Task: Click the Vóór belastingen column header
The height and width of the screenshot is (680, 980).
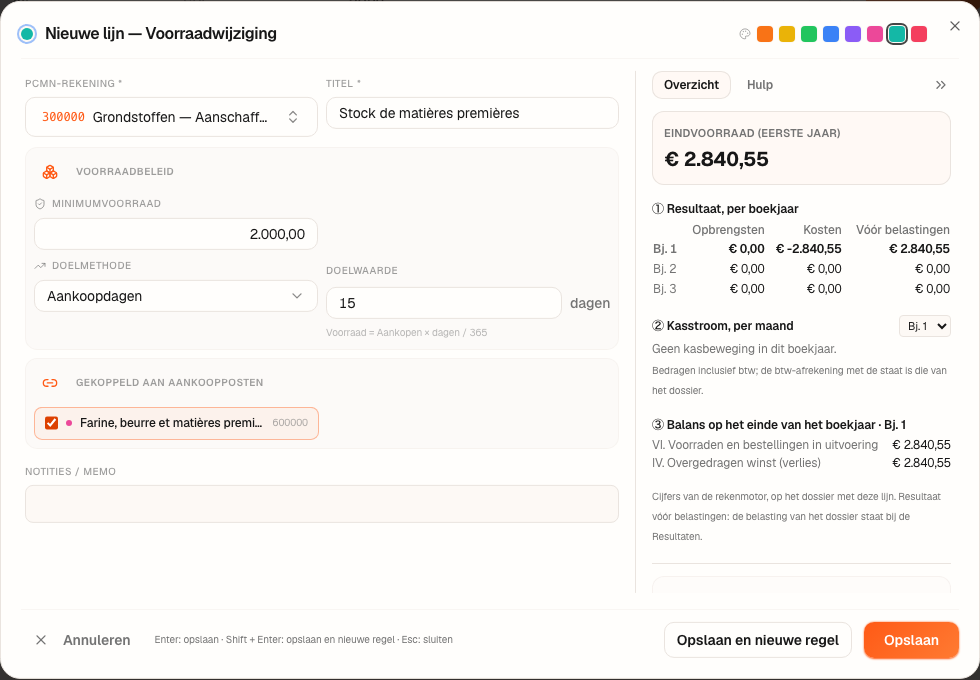Action: pos(902,230)
